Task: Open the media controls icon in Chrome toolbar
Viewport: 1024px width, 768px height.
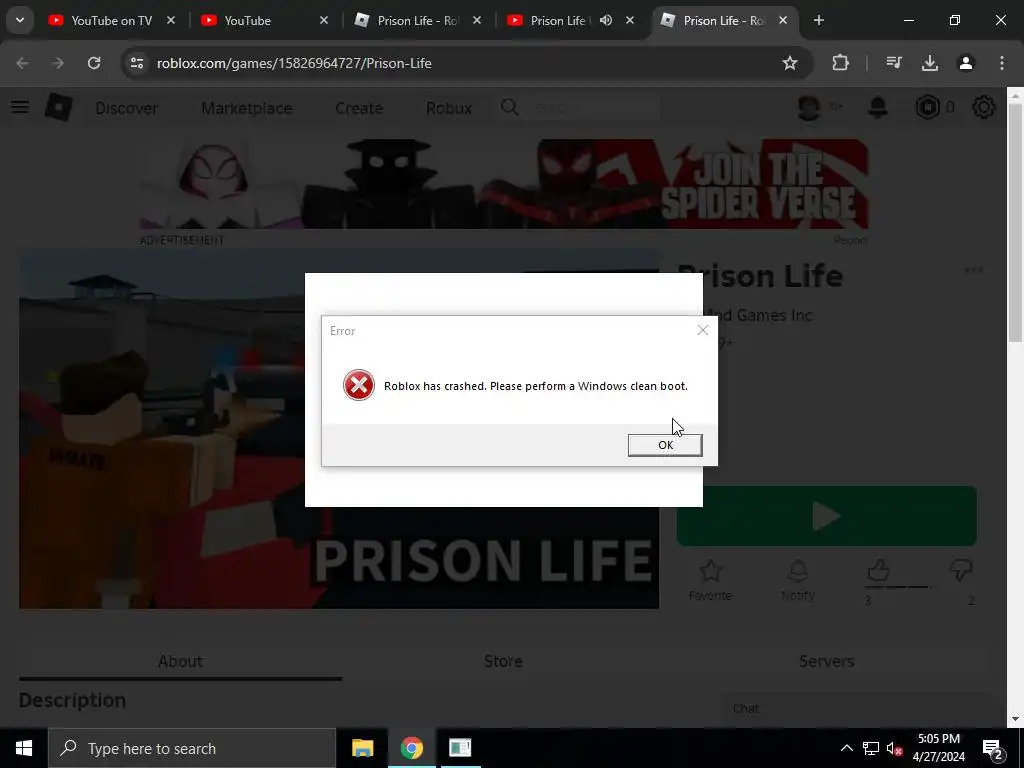Action: pos(893,63)
